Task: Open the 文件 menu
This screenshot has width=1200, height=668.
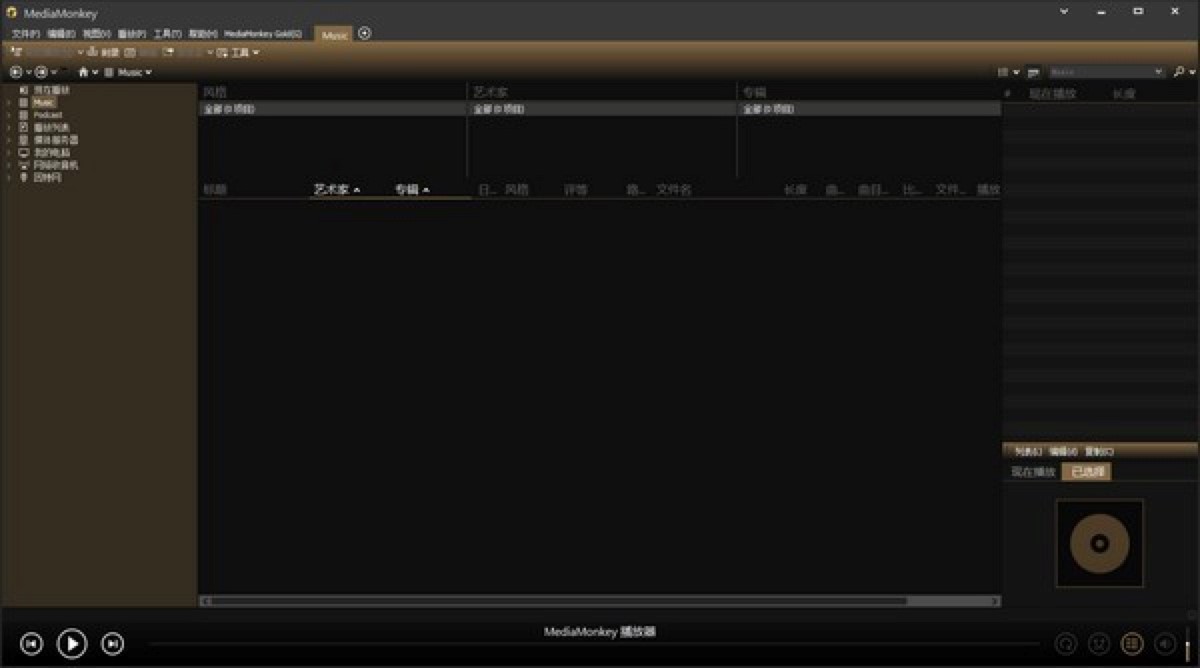Action: (x=26, y=34)
